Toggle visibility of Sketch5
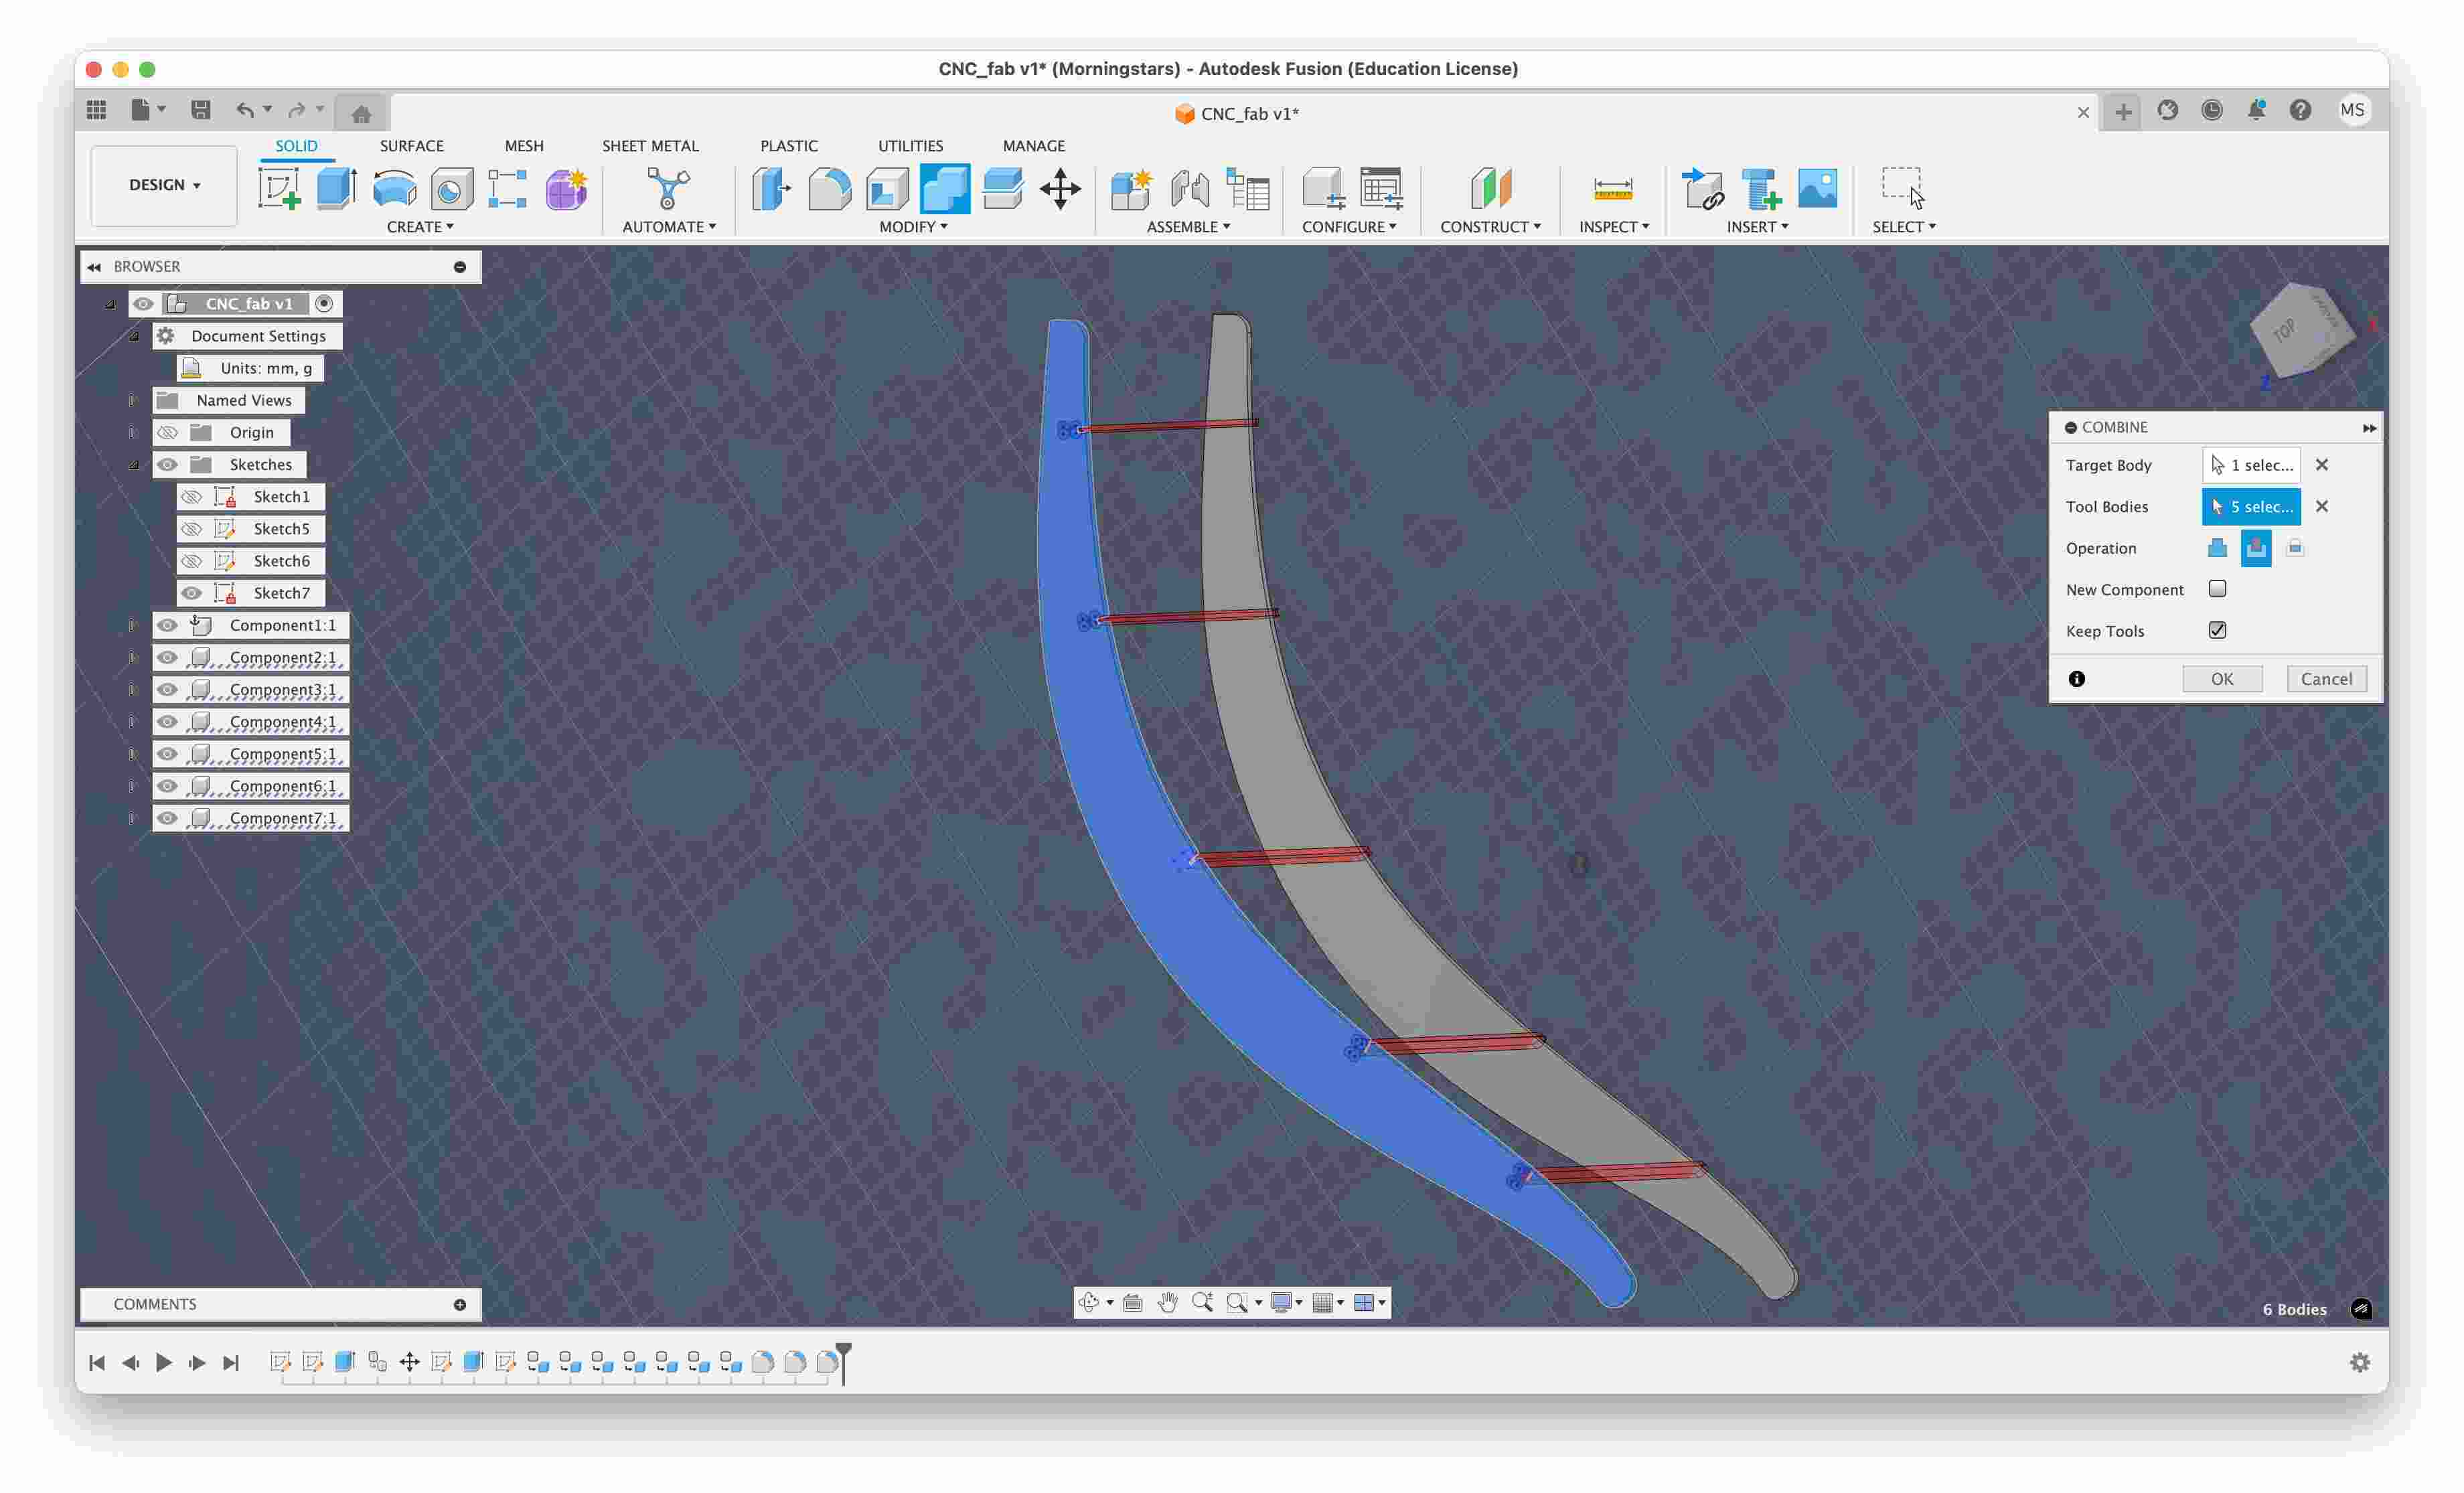The height and width of the screenshot is (1493, 2464). 191,529
